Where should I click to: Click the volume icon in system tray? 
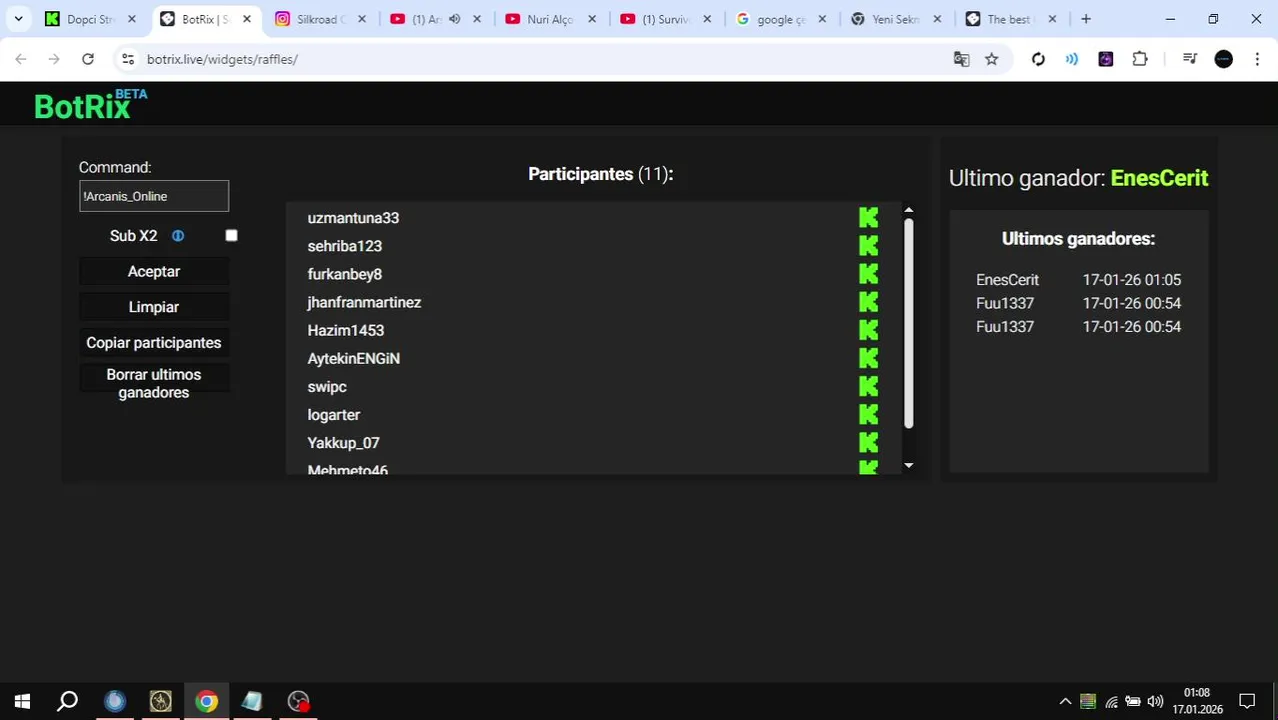[x=1155, y=701]
